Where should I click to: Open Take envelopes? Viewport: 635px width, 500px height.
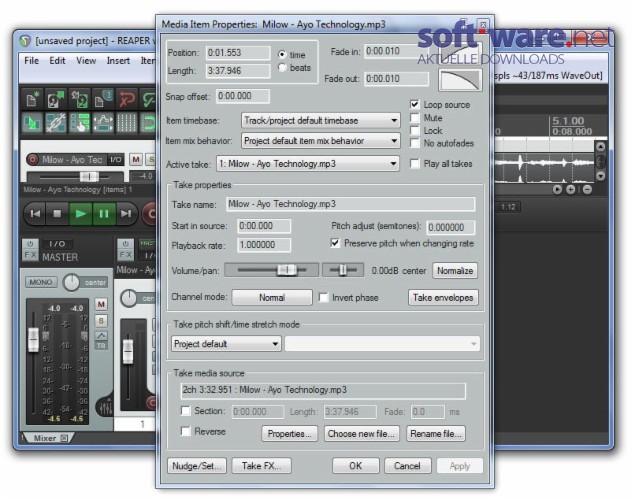[x=443, y=298]
